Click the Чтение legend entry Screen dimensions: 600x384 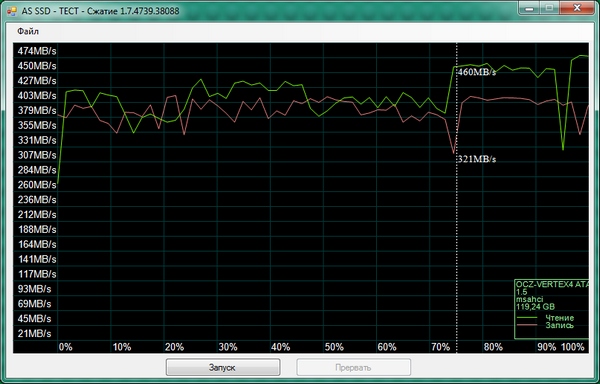click(x=559, y=318)
